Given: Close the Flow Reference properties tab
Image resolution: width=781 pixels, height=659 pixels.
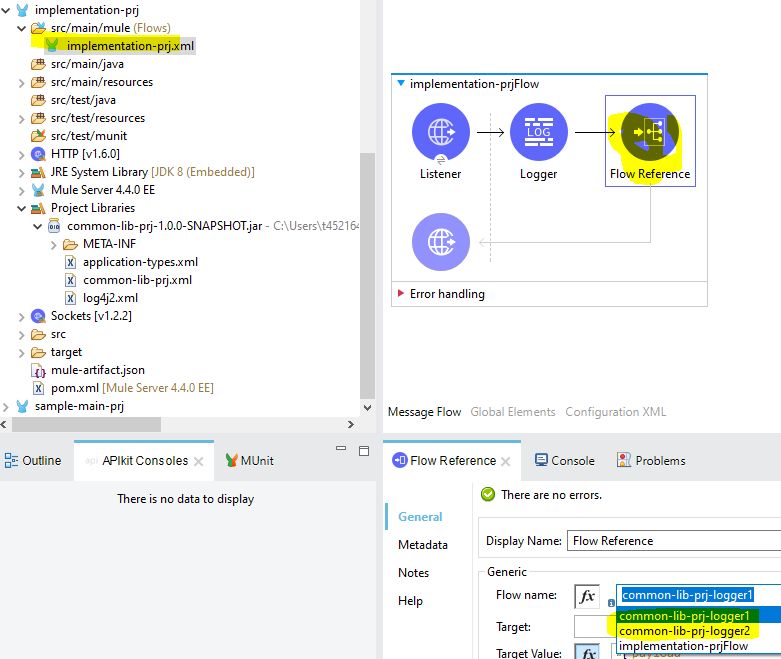Looking at the screenshot, I should 506,461.
